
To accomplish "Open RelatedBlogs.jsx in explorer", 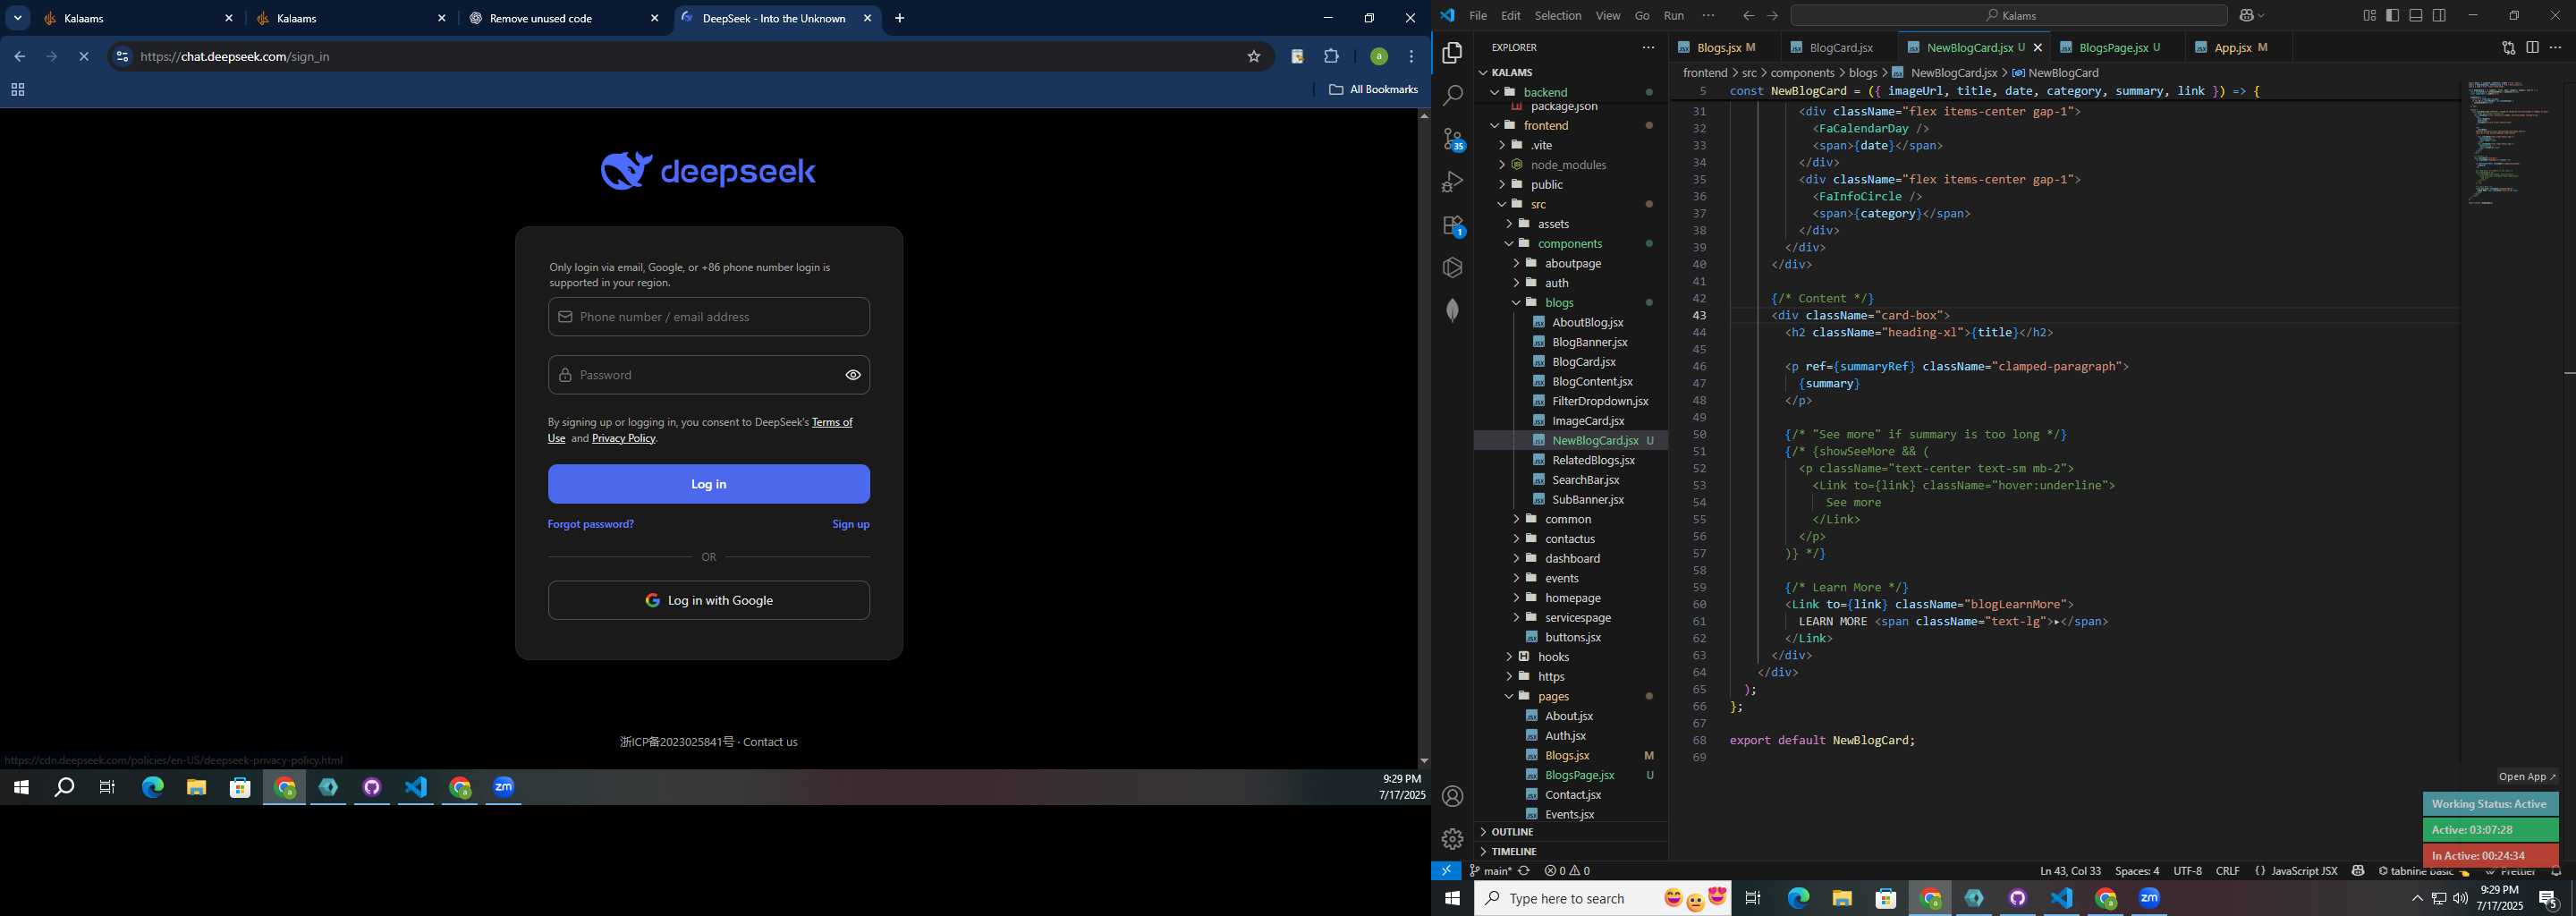I will [x=1593, y=460].
